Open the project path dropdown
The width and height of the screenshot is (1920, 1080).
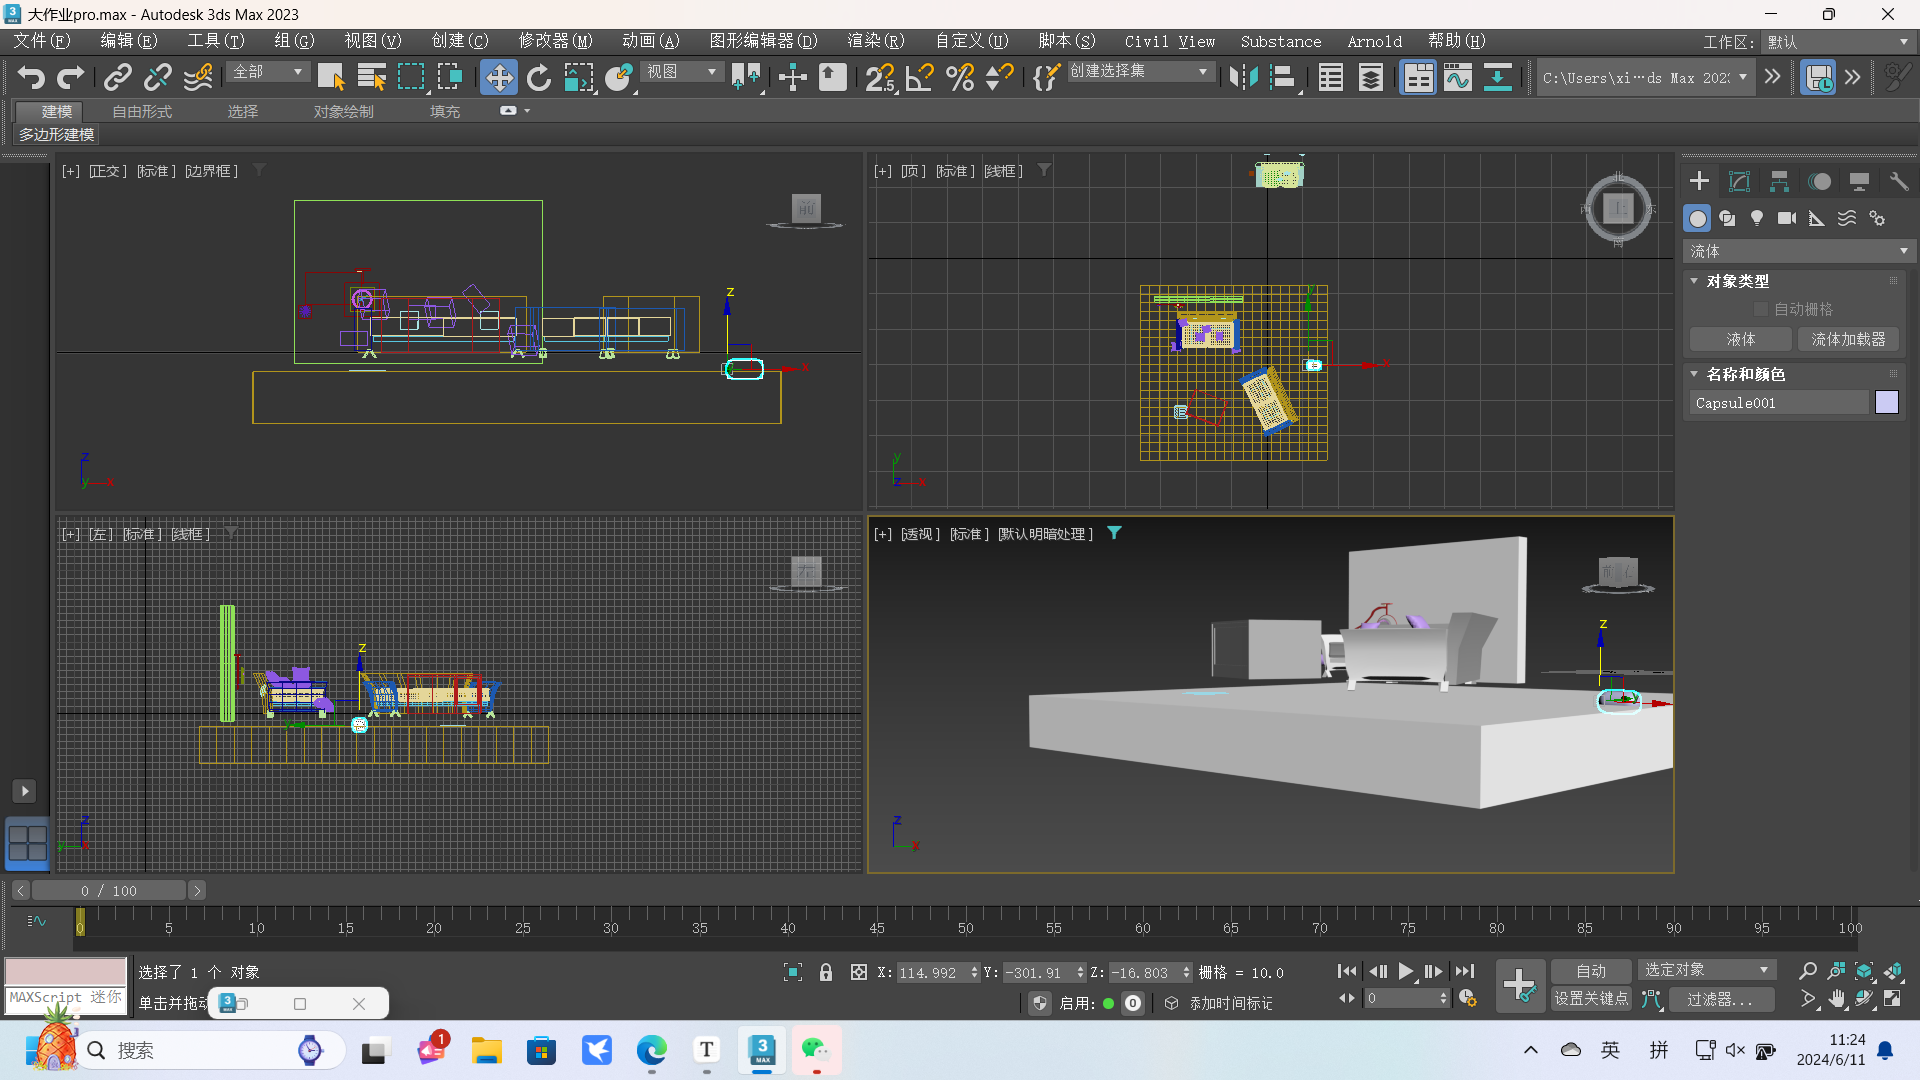(x=1645, y=77)
